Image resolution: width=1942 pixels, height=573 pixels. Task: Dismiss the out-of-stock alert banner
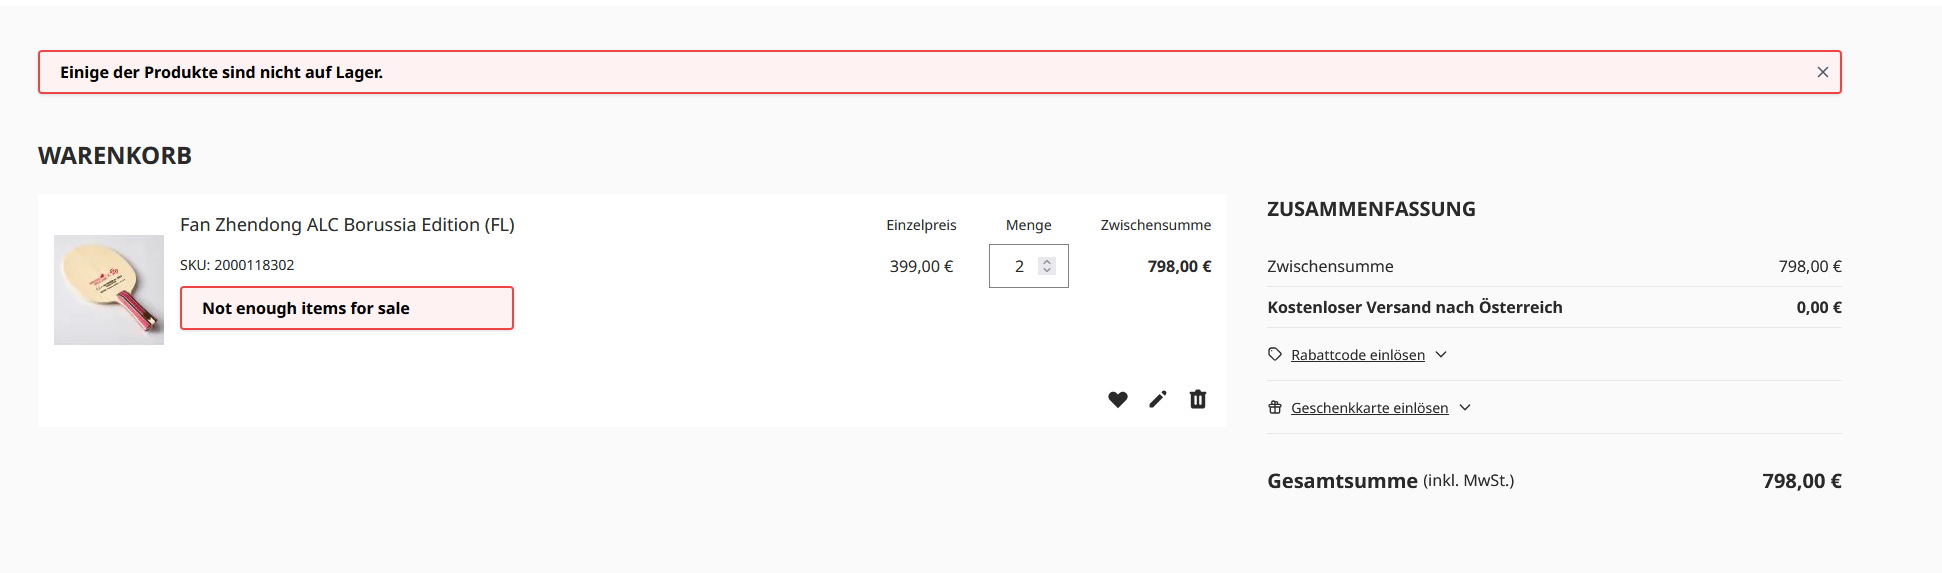point(1822,72)
